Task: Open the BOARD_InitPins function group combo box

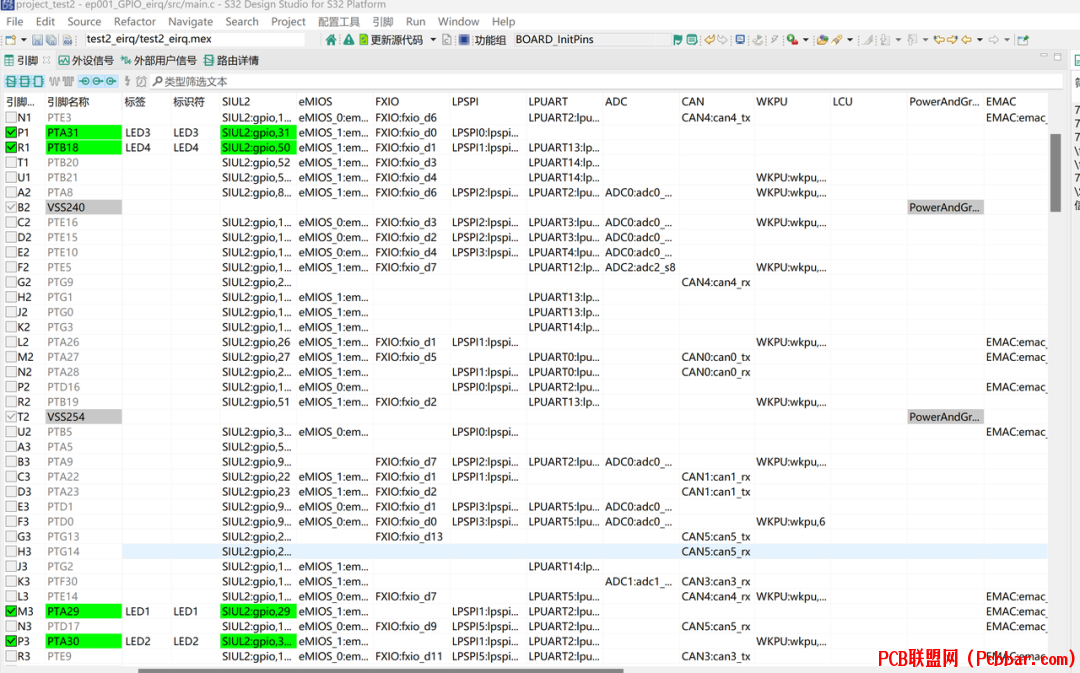Action: pos(591,40)
